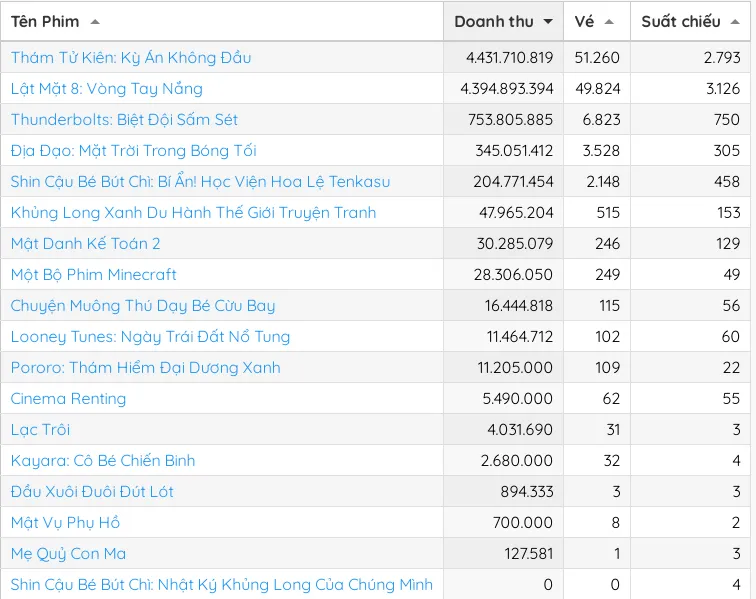Open Lật Mặt 8: Vòng Tay Nắng link
This screenshot has height=599, width=756.
click(x=106, y=89)
